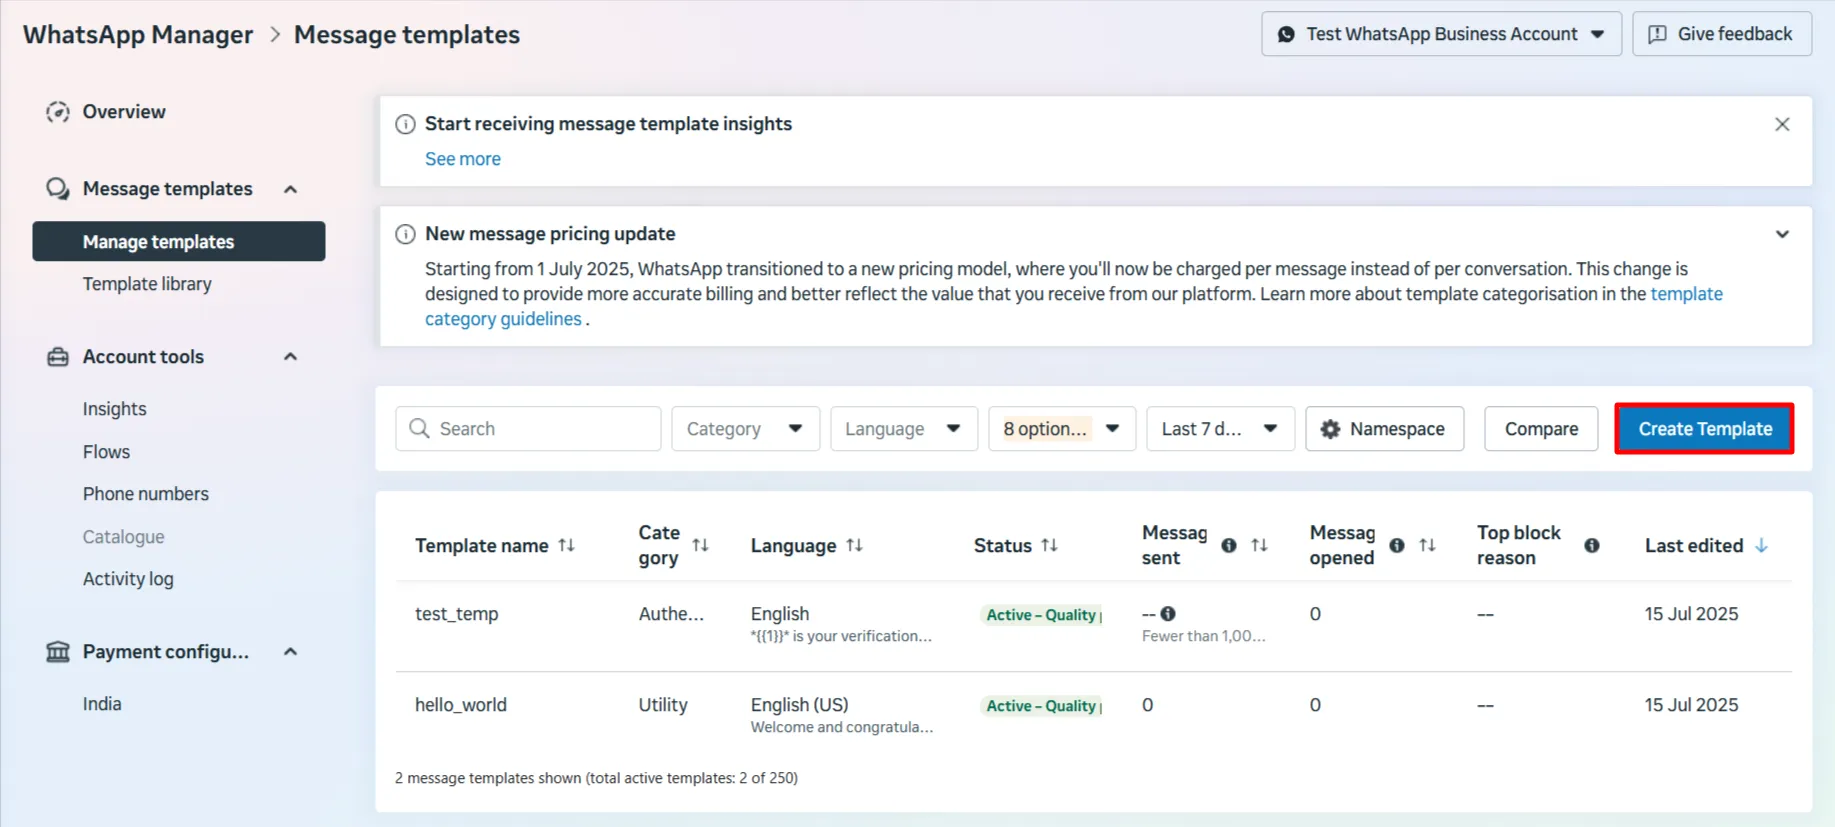This screenshot has height=827, width=1835.
Task: Click info icon beside template insights notice
Action: 405,124
